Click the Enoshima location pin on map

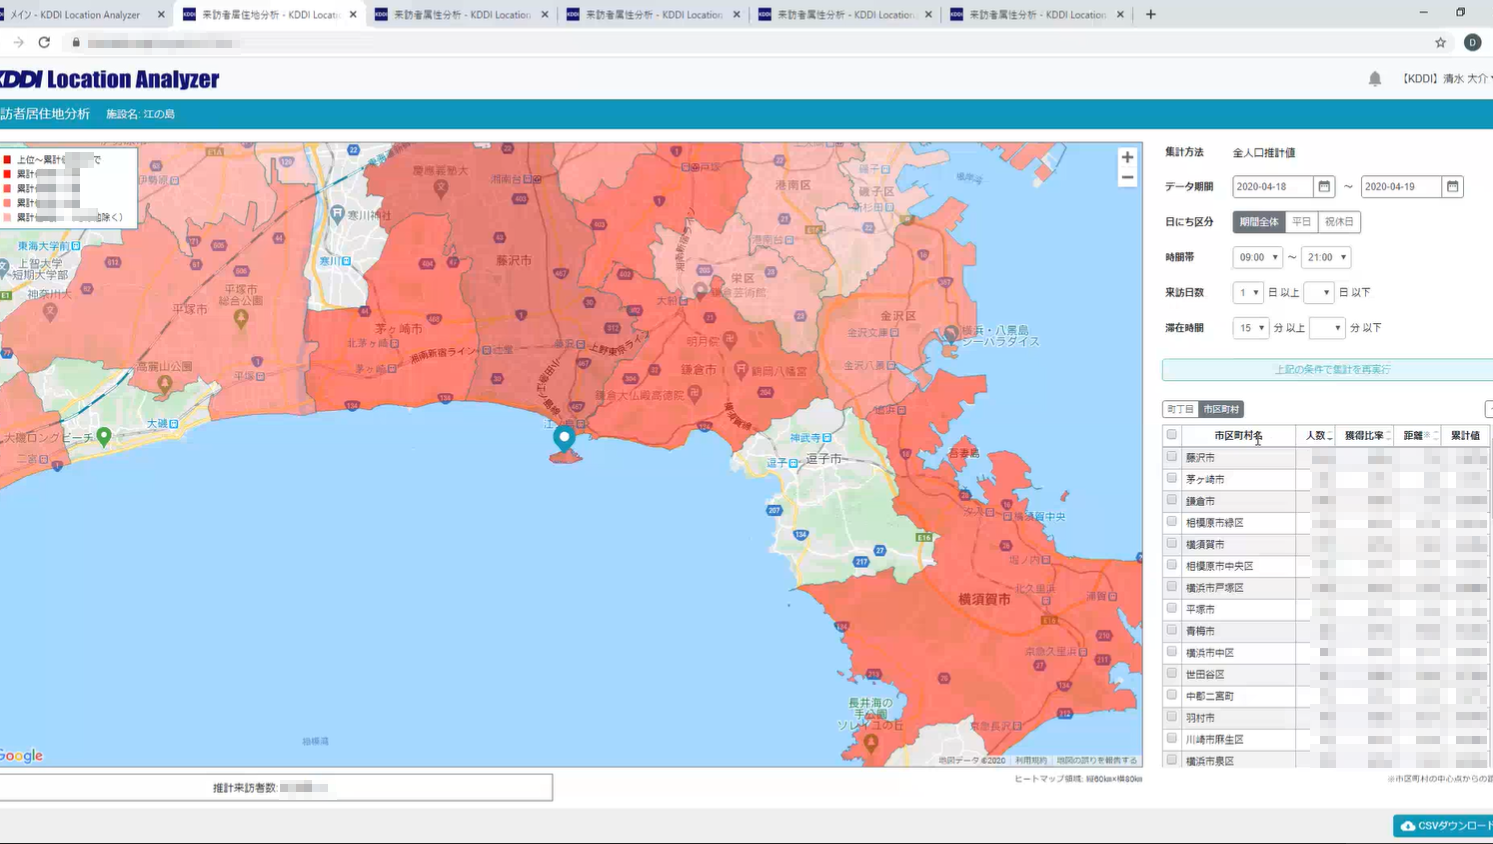(x=564, y=437)
